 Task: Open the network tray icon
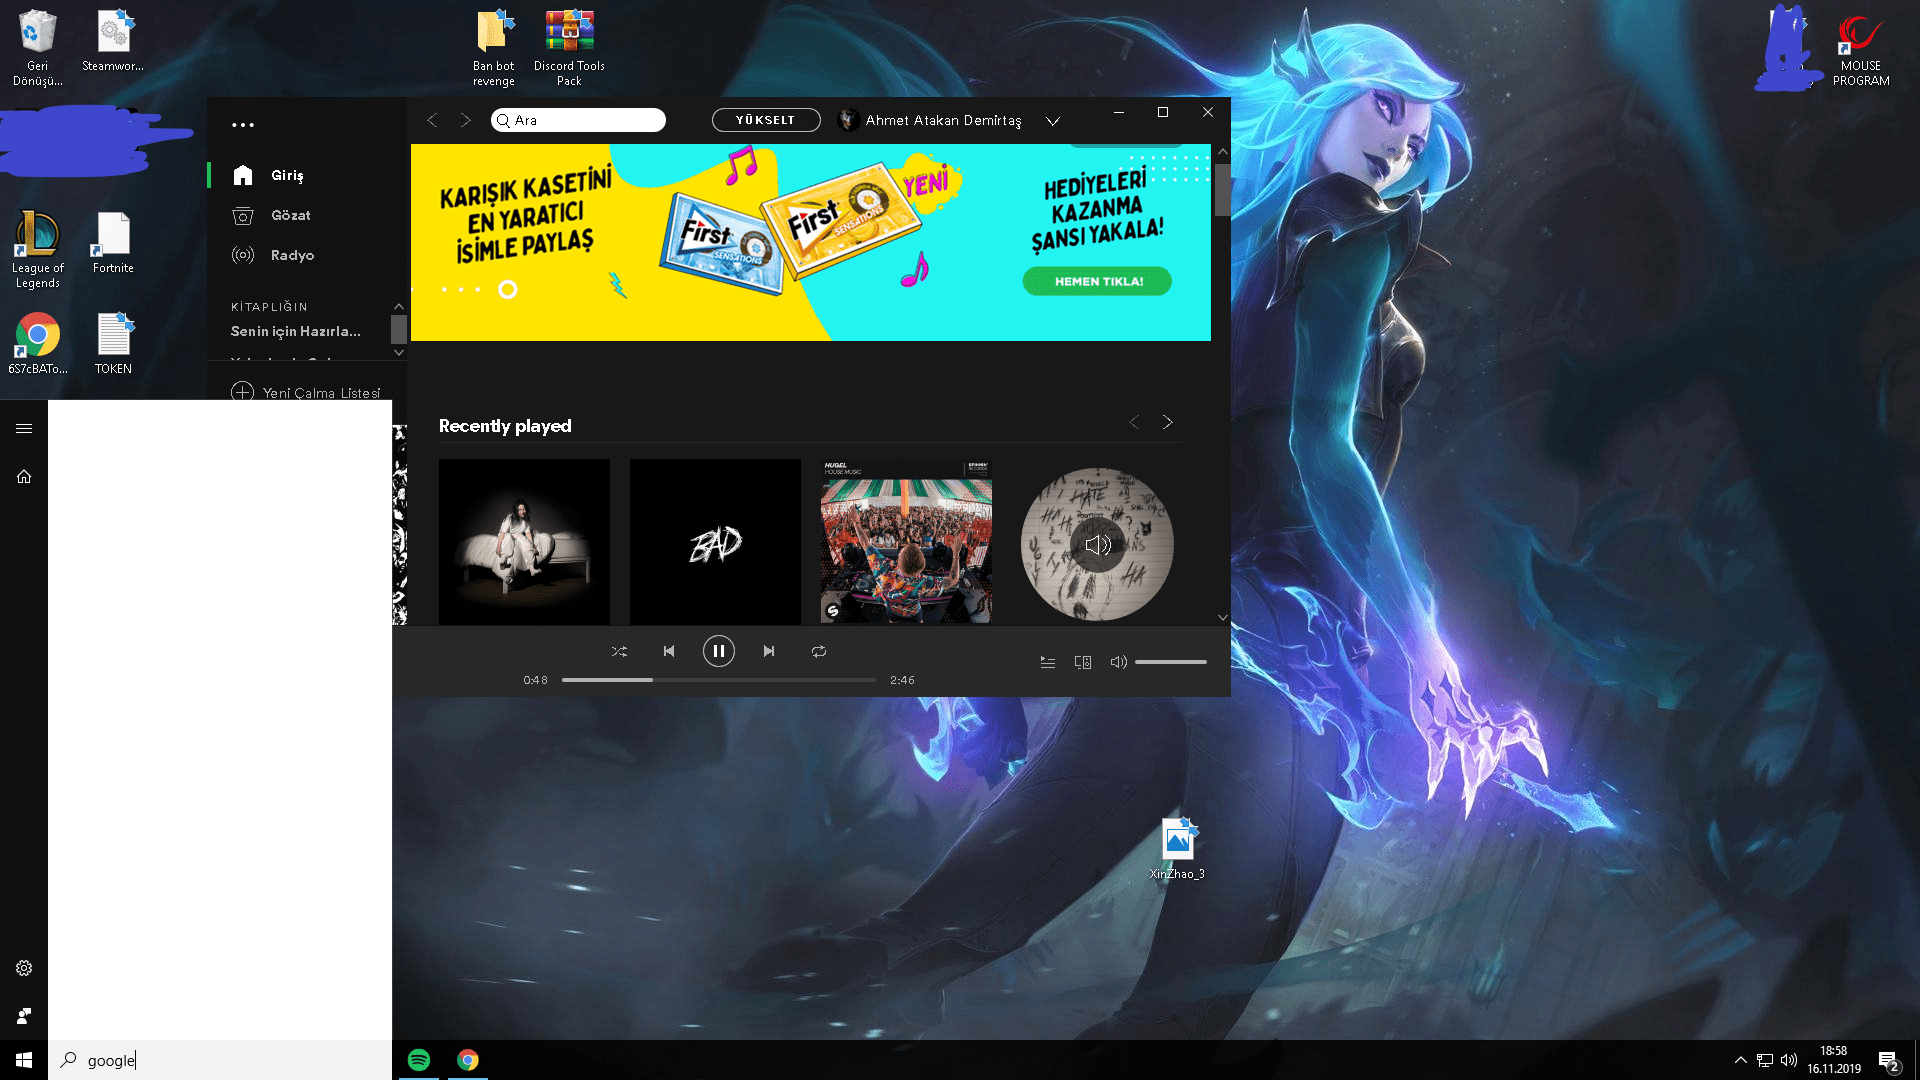pyautogui.click(x=1765, y=1060)
